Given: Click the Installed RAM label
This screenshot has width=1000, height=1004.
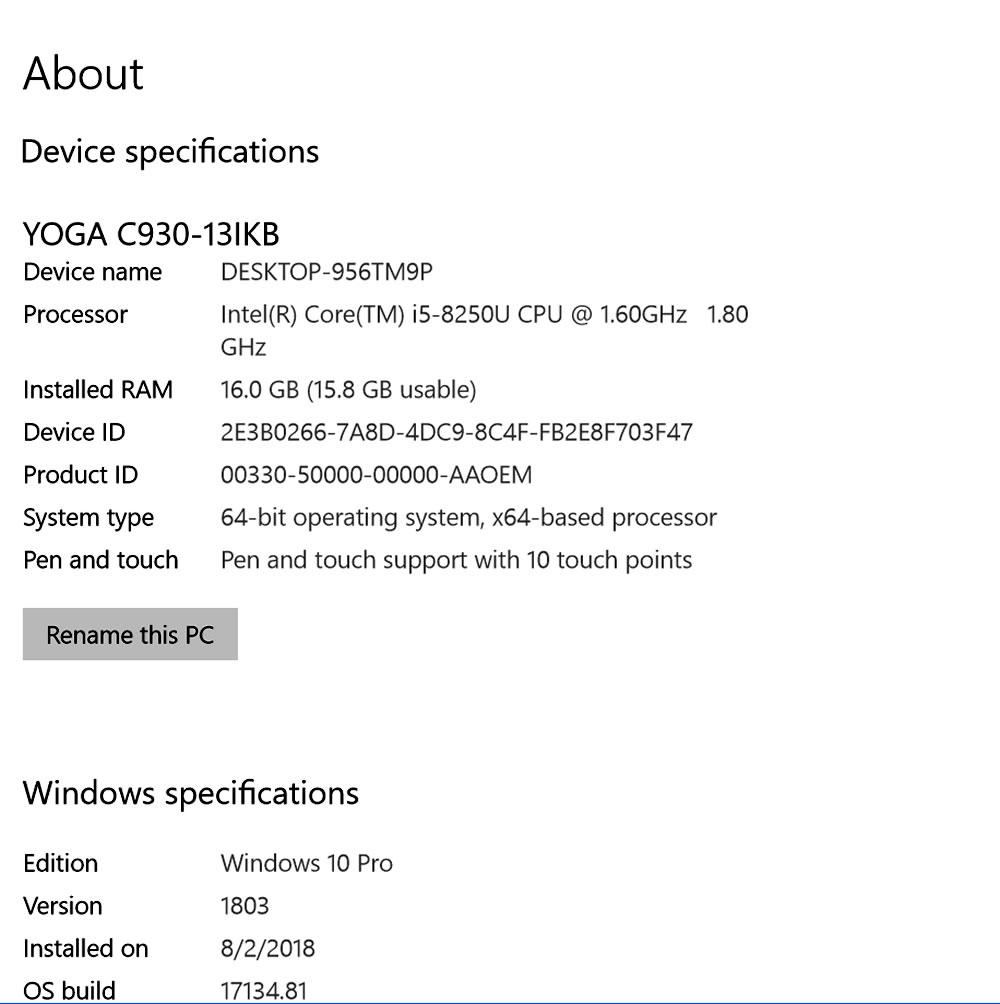Looking at the screenshot, I should (x=98, y=389).
